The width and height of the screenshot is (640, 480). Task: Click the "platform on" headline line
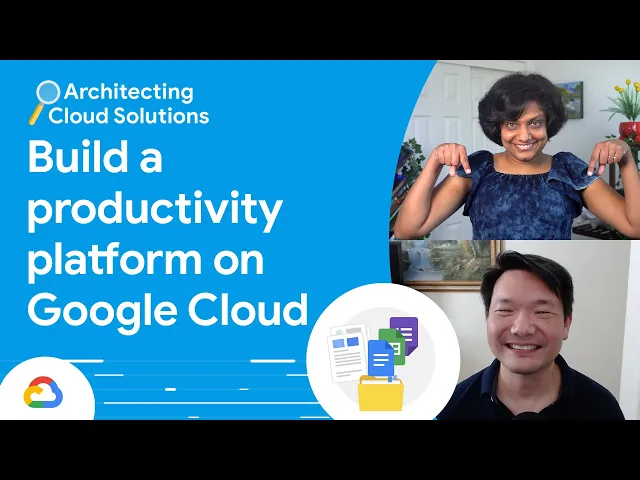click(x=145, y=261)
